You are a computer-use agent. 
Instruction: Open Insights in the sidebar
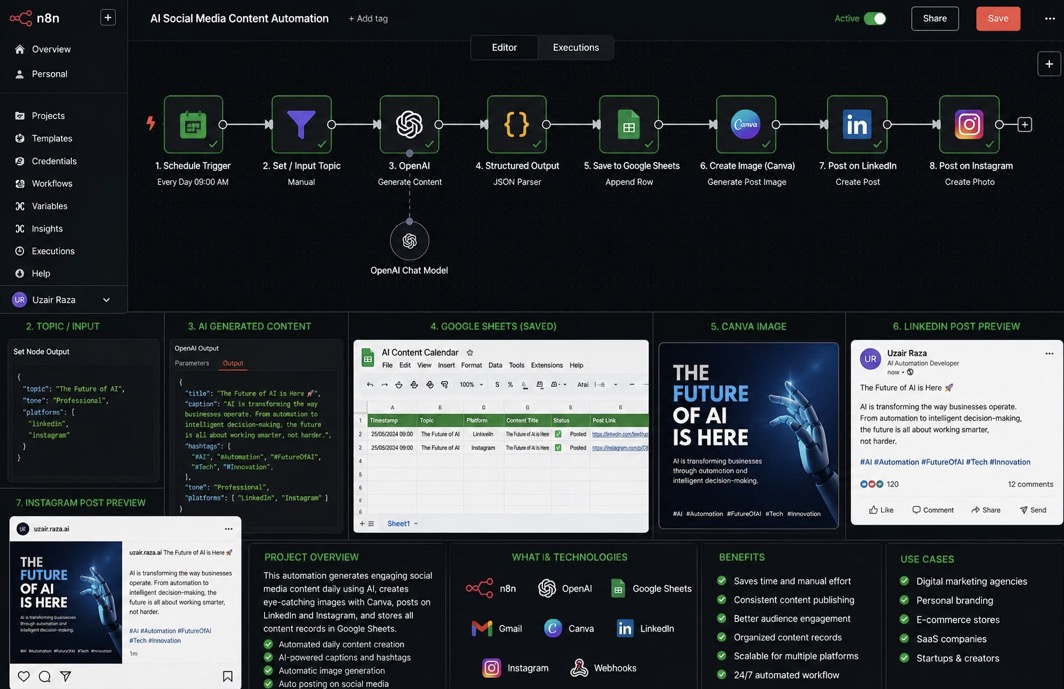point(47,229)
